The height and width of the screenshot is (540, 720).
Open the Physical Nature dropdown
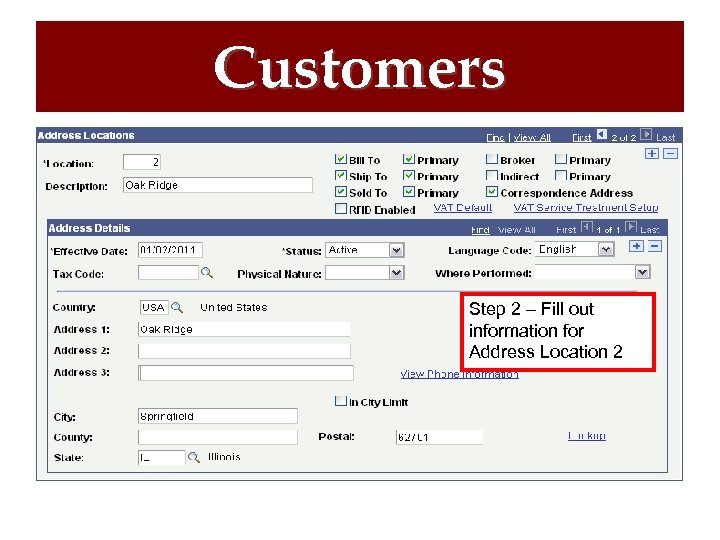(396, 273)
